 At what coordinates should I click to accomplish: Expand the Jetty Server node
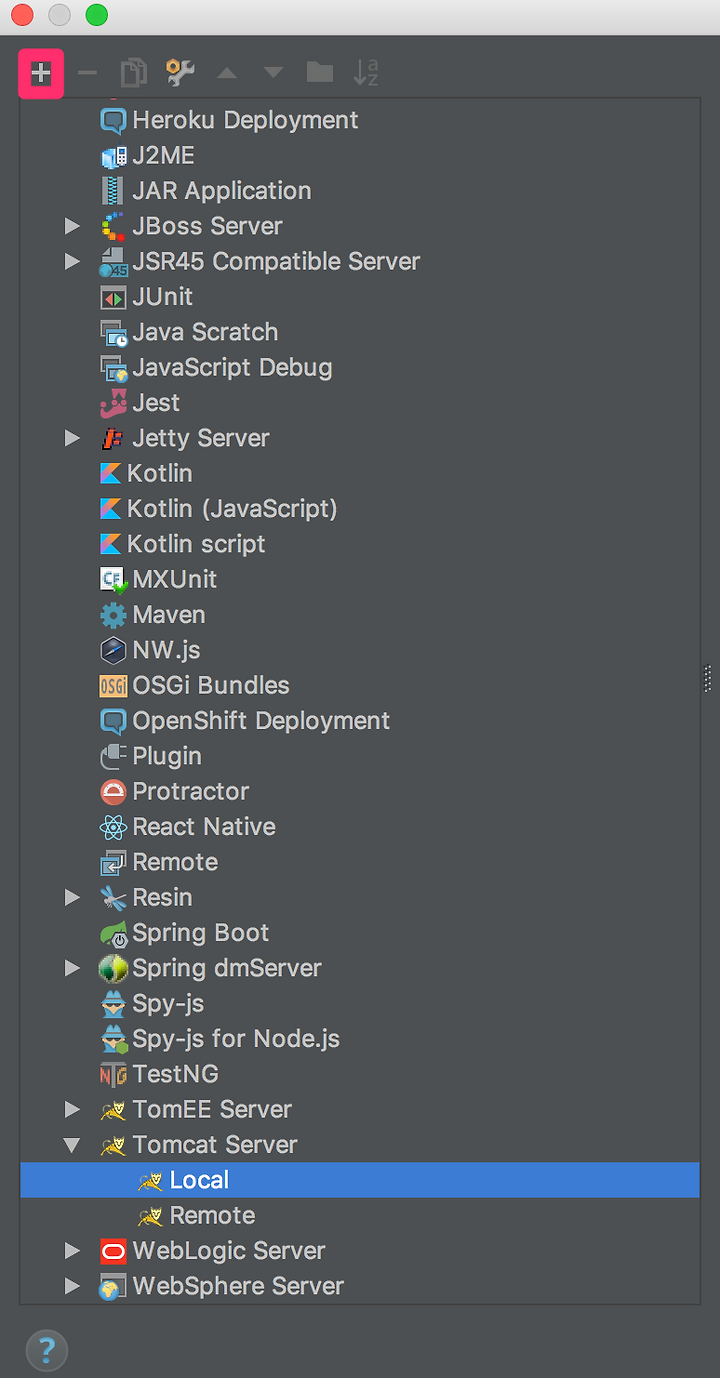[x=72, y=438]
